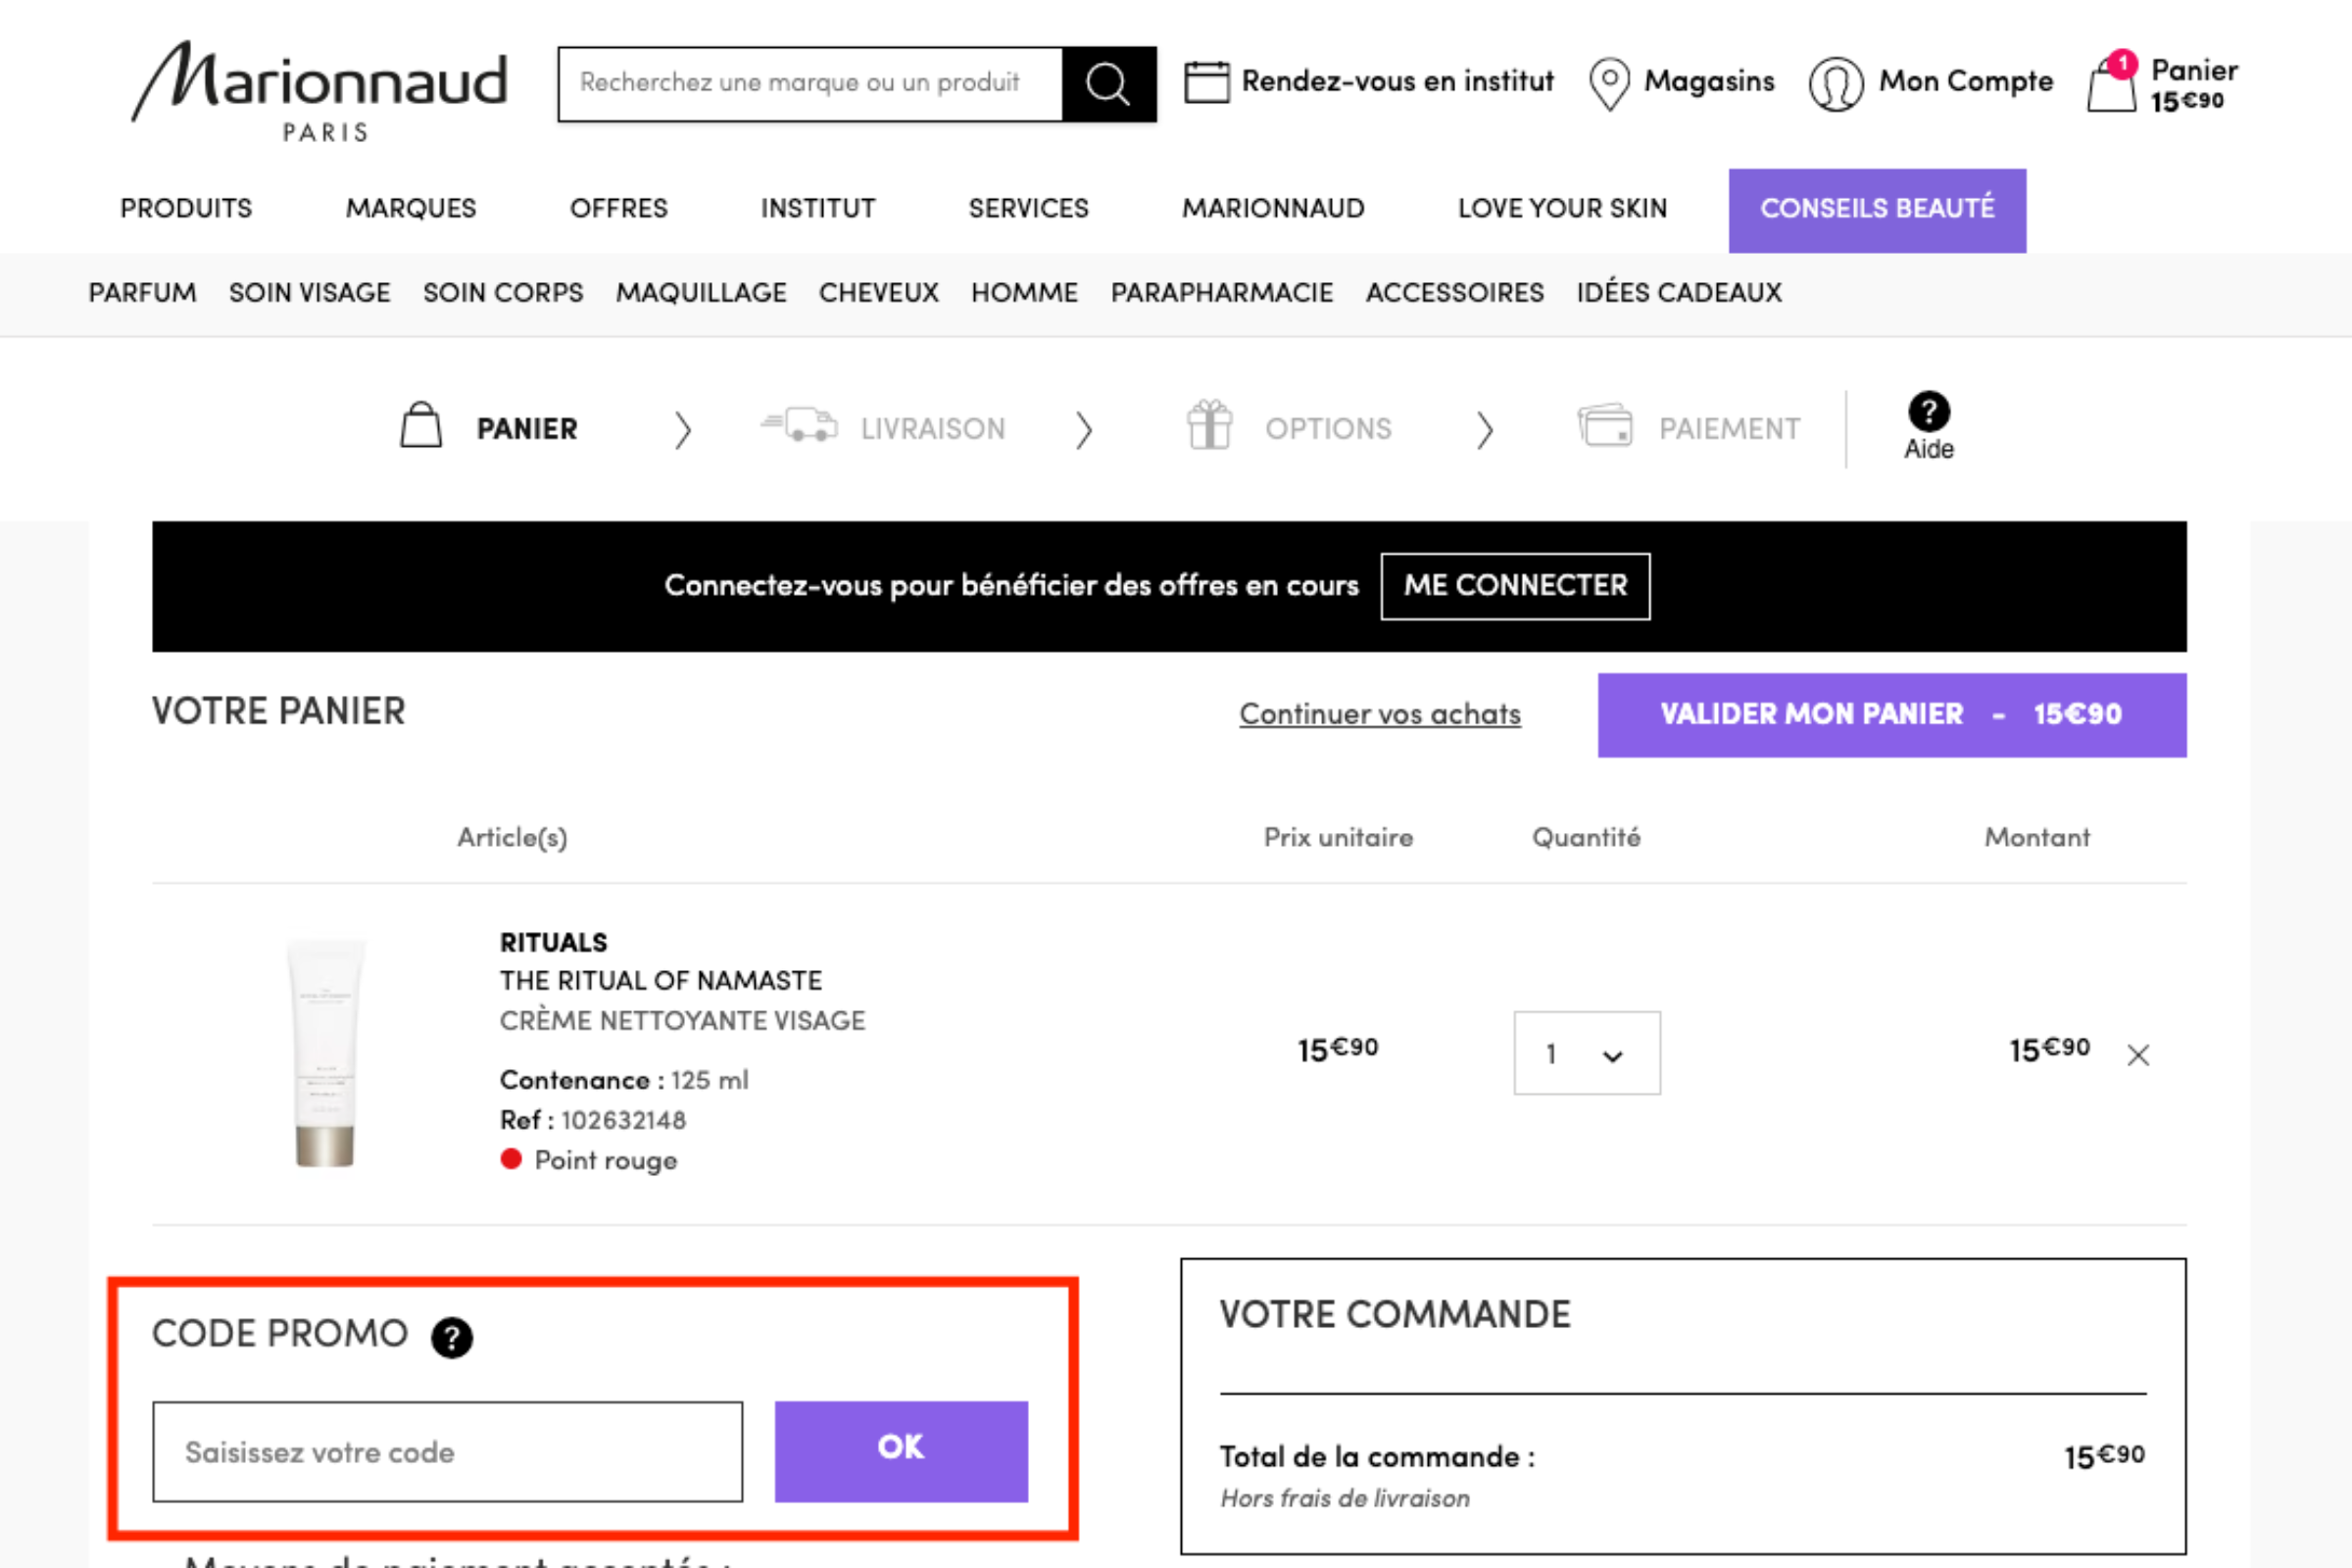
Task: Go to the MAQUILLAGE category
Action: tap(701, 293)
